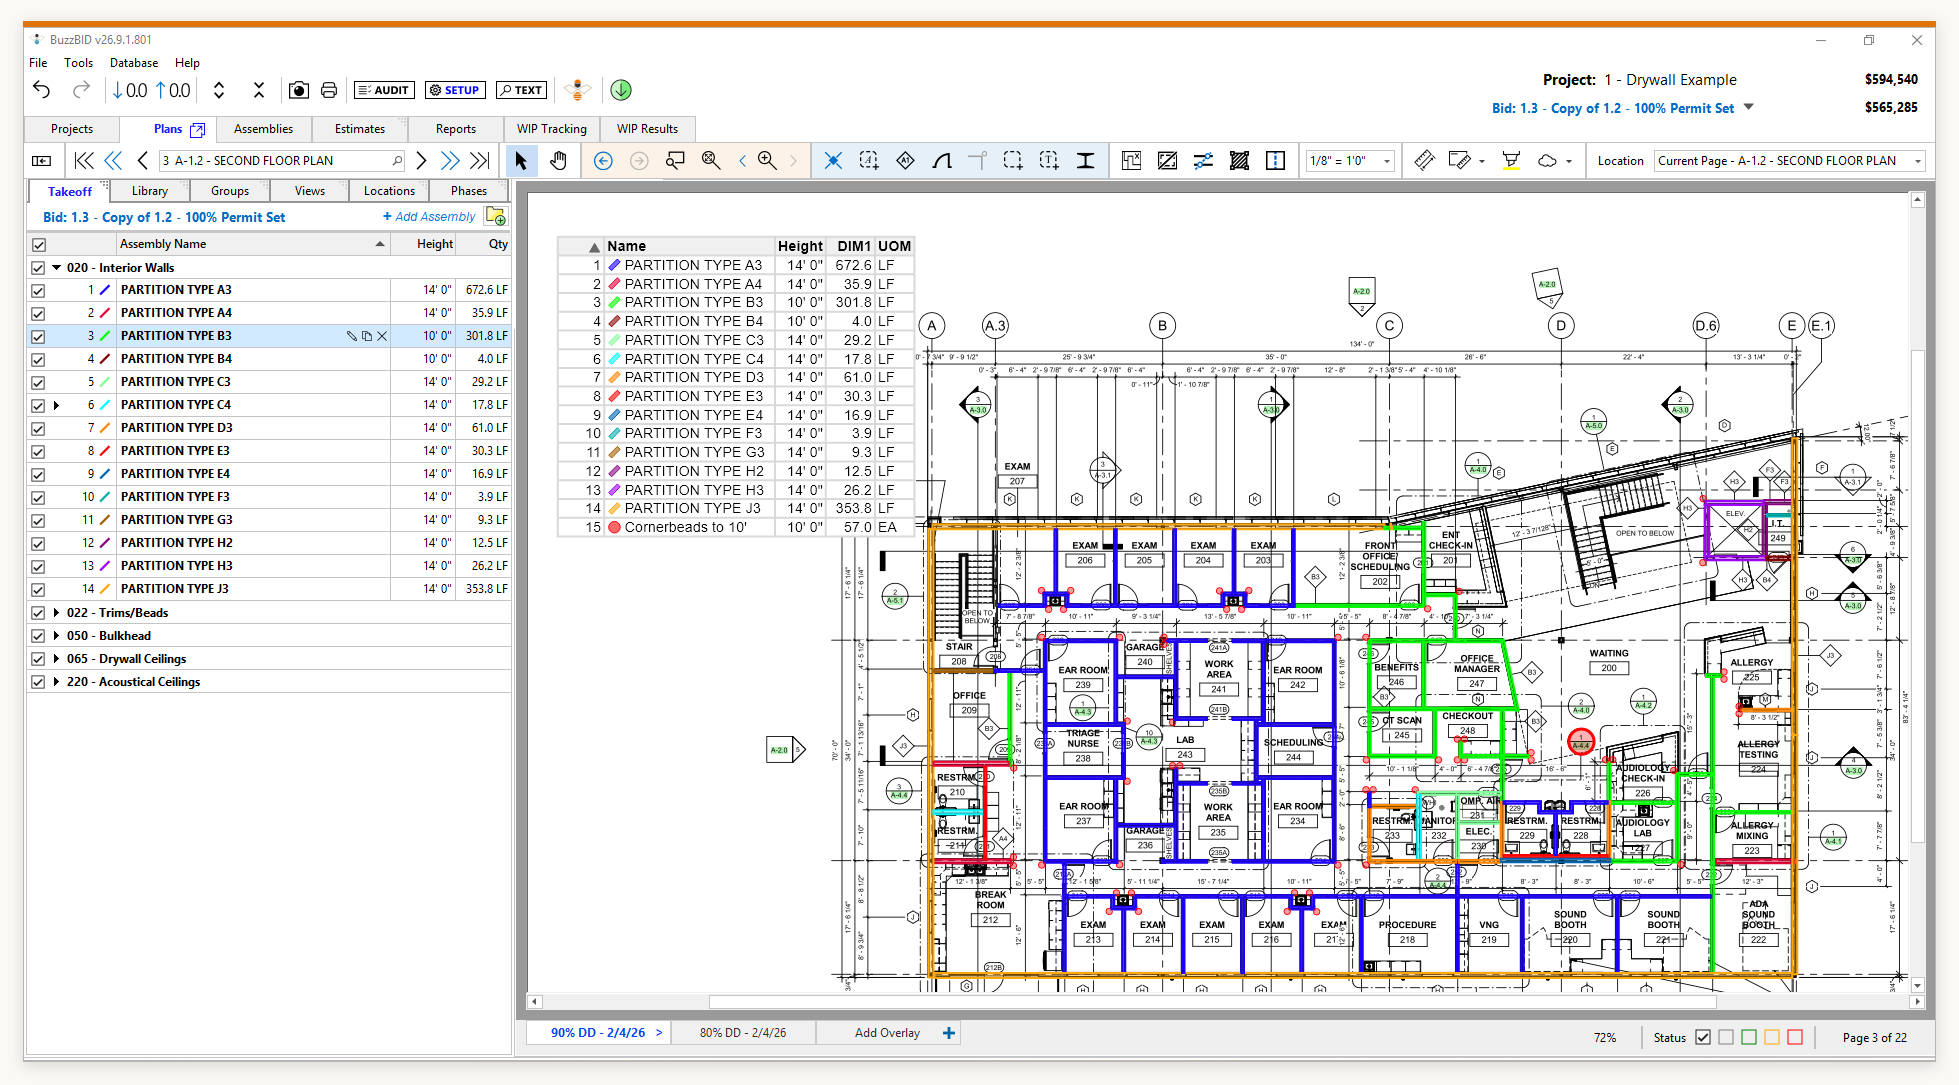Toggle checkbox for PARTITION TYPE D3
Viewport: 1959px width, 1085px height.
coord(38,429)
